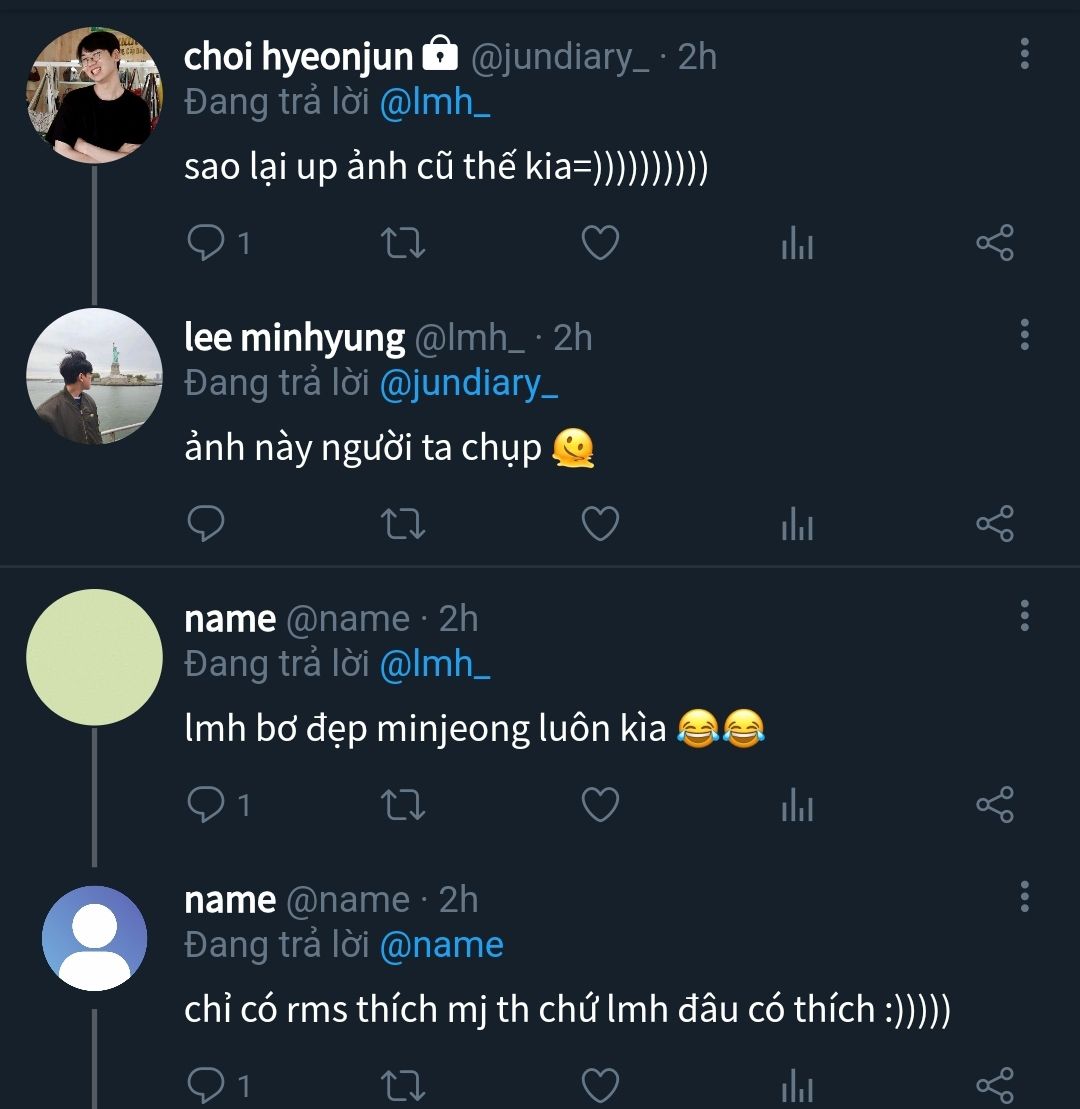This screenshot has width=1080, height=1109.
Task: Share choi hyeonjun's tweet
Action: pyautogui.click(x=994, y=243)
